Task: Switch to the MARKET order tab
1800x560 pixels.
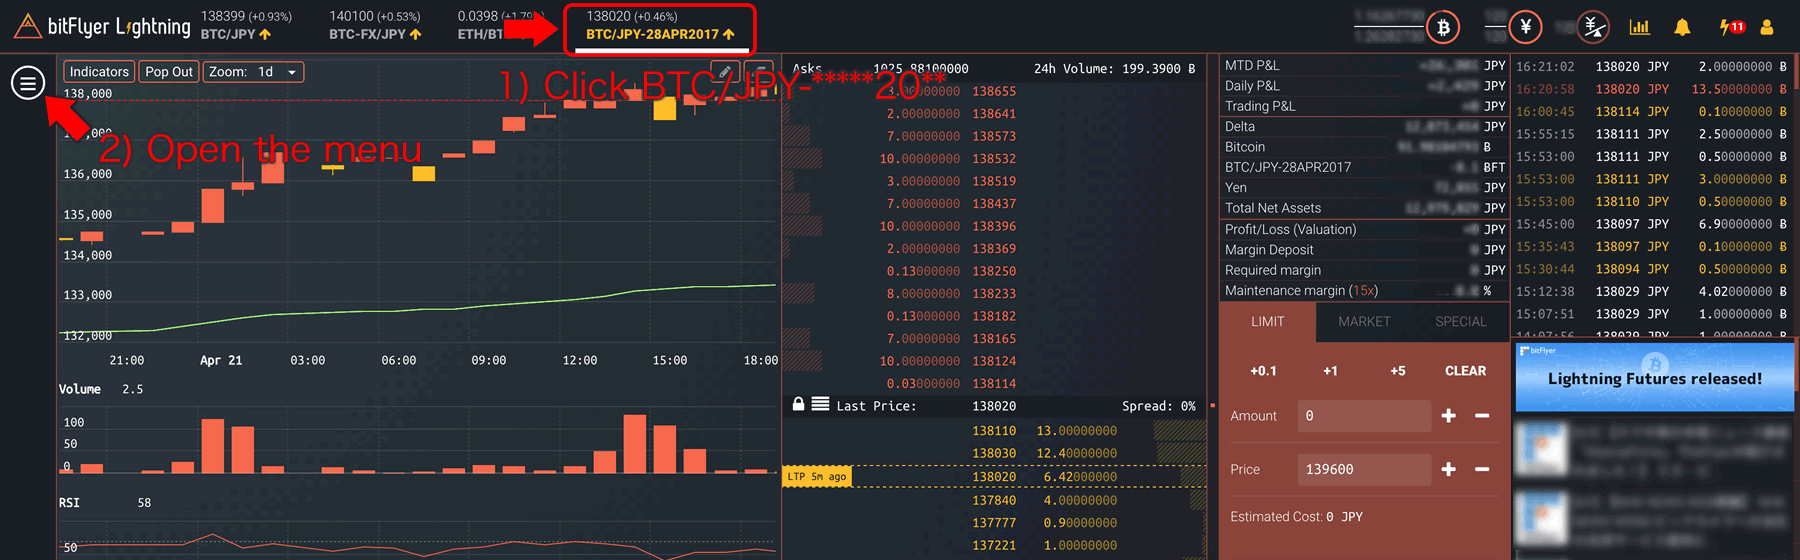Action: tap(1364, 322)
